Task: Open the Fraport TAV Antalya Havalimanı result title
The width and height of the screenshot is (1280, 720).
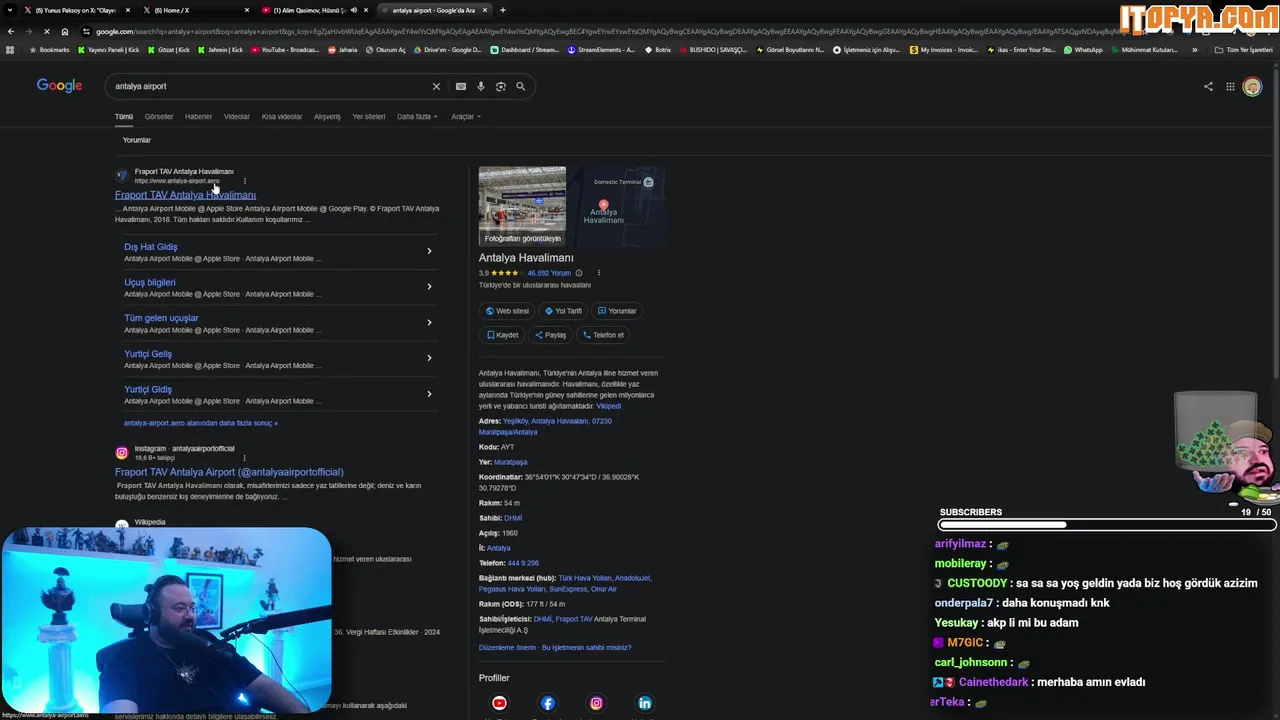Action: (x=185, y=195)
